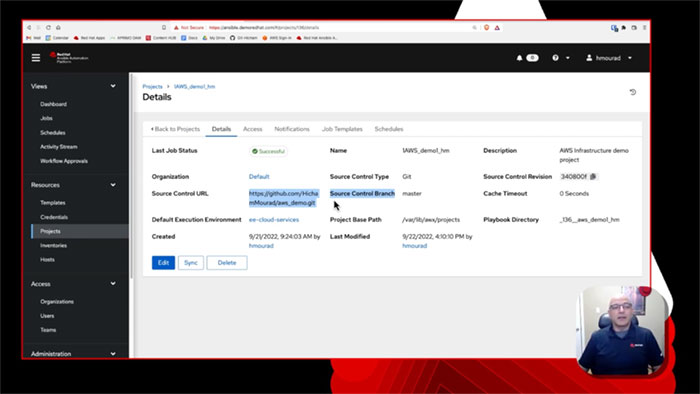Open Templates in the sidebar
The width and height of the screenshot is (700, 394).
tap(53, 203)
